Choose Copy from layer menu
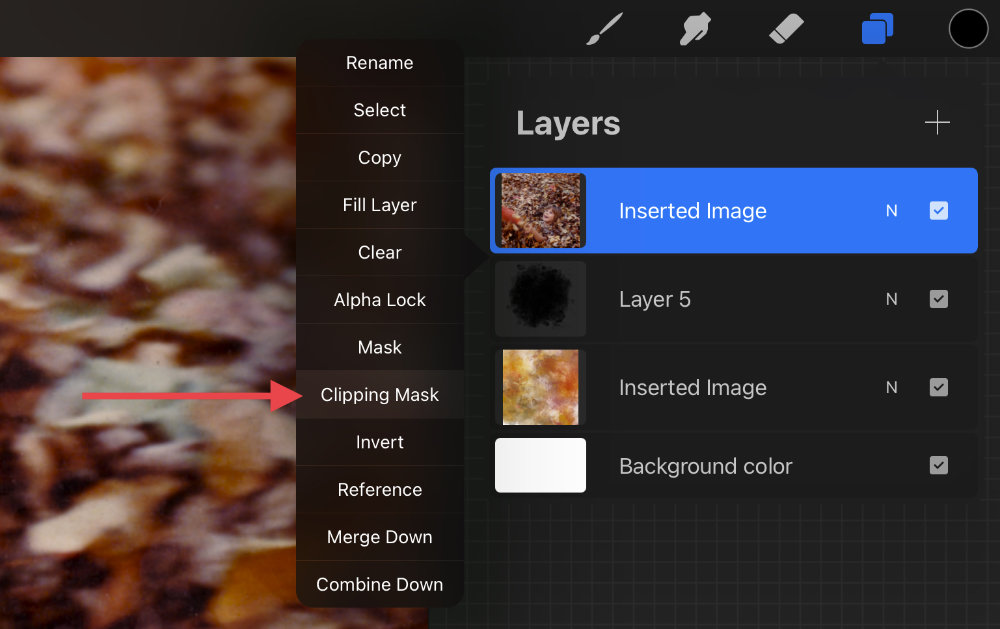This screenshot has width=1000, height=629. [x=379, y=158]
